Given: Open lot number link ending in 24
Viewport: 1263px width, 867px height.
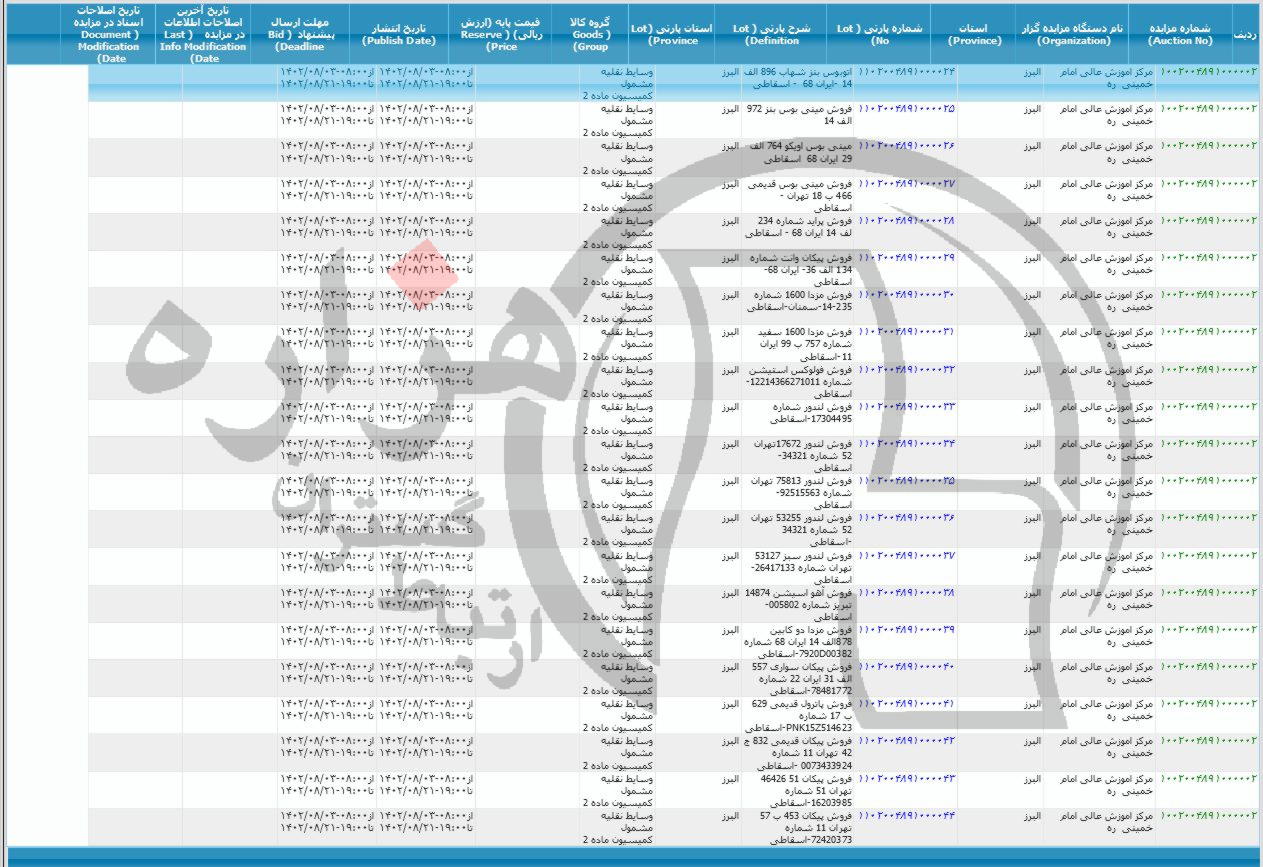Looking at the screenshot, I should [x=907, y=72].
